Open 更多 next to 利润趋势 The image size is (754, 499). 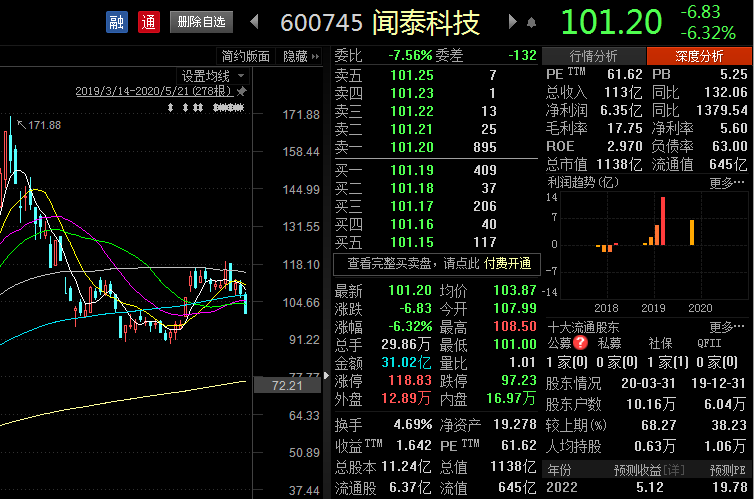click(x=727, y=183)
